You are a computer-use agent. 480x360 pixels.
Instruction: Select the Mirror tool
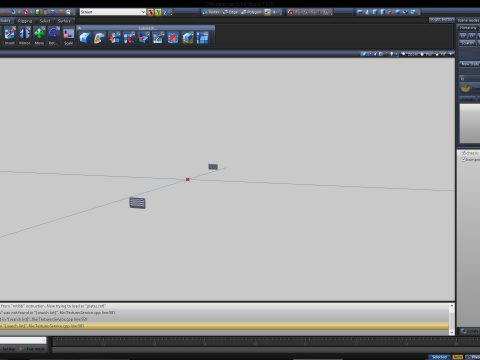(x=24, y=36)
